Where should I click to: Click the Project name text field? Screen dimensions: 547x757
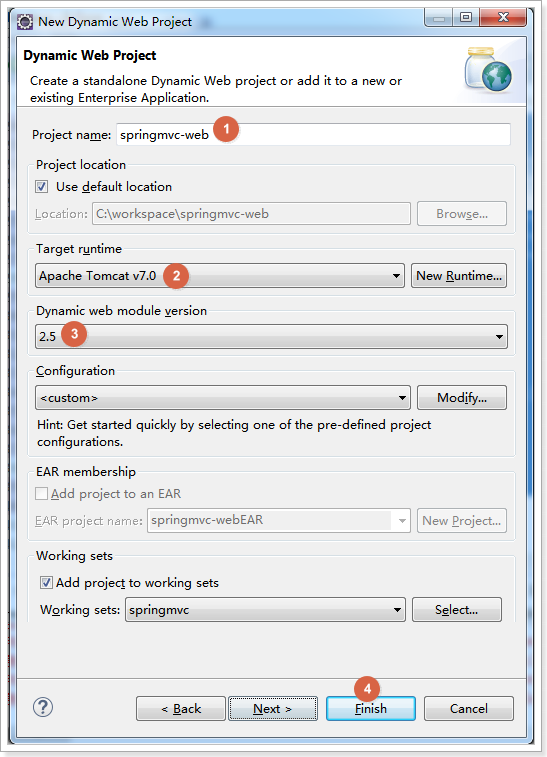point(313,135)
